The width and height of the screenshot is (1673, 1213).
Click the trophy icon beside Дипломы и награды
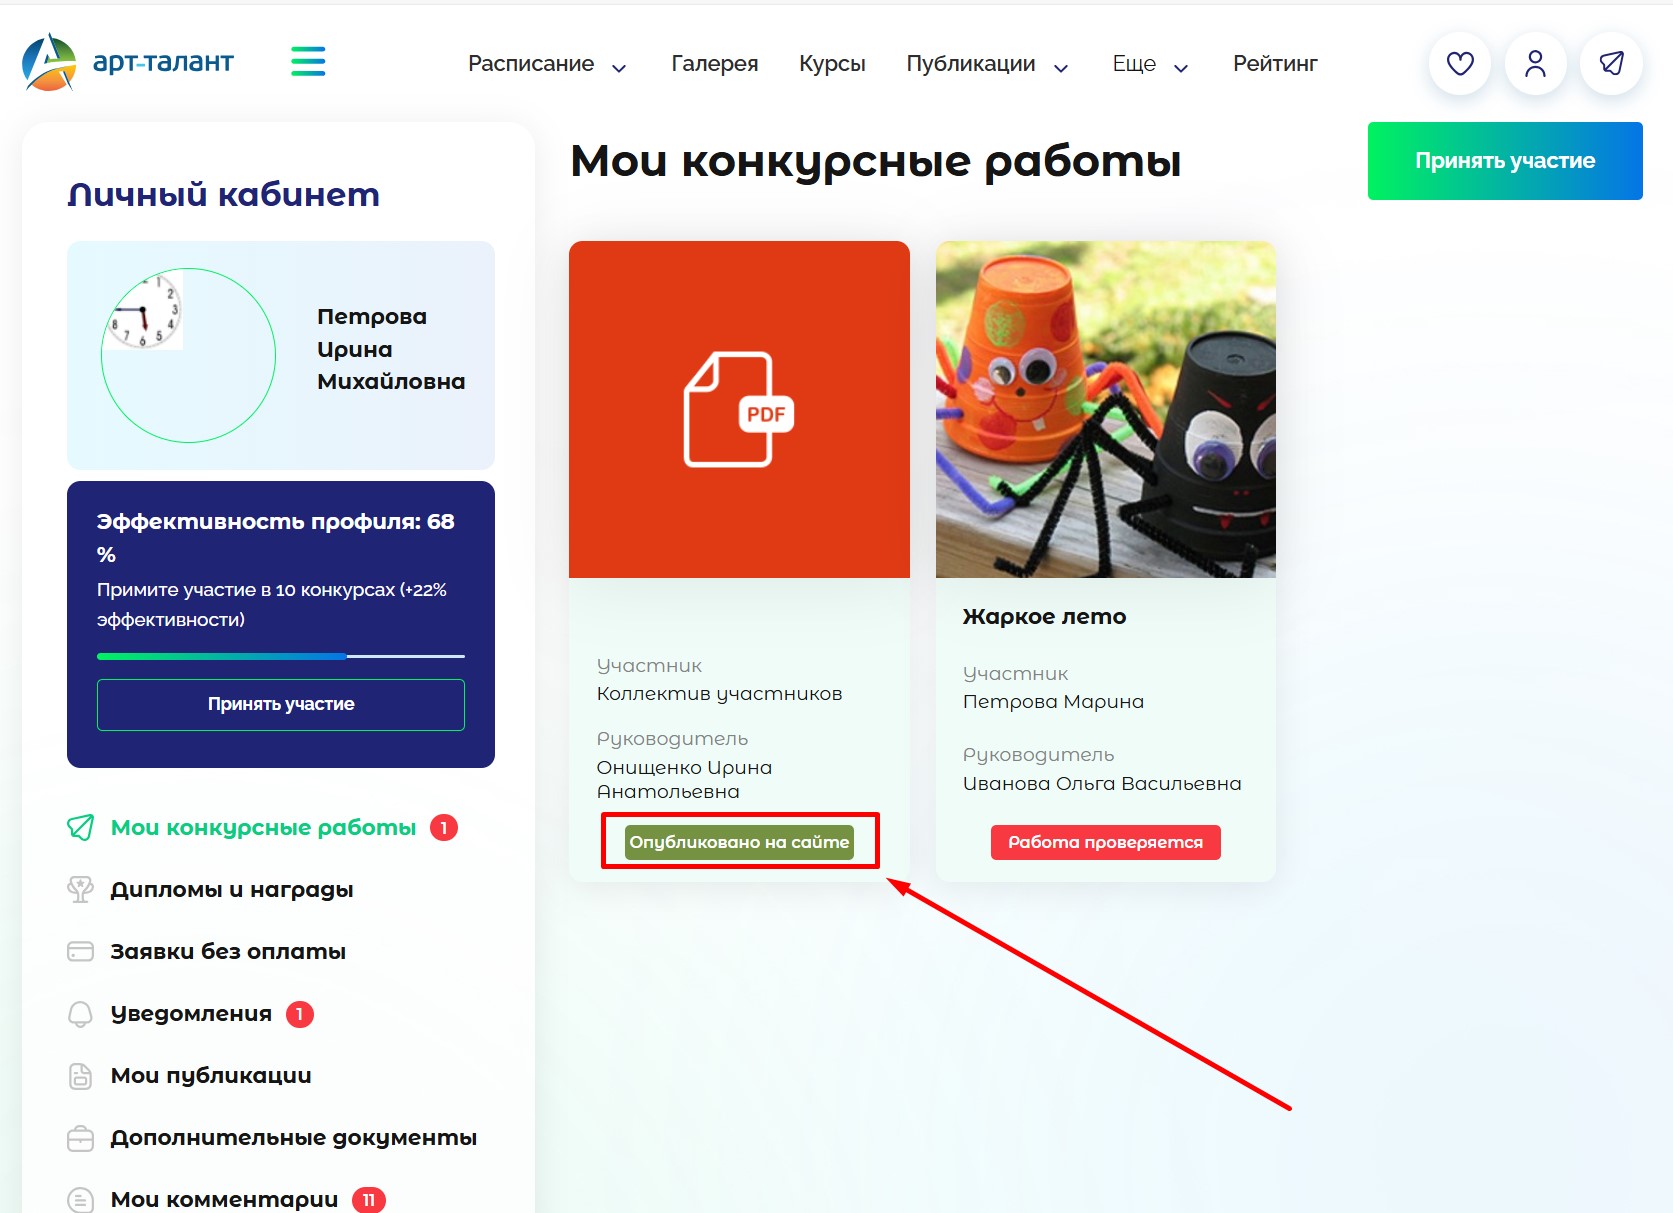80,889
